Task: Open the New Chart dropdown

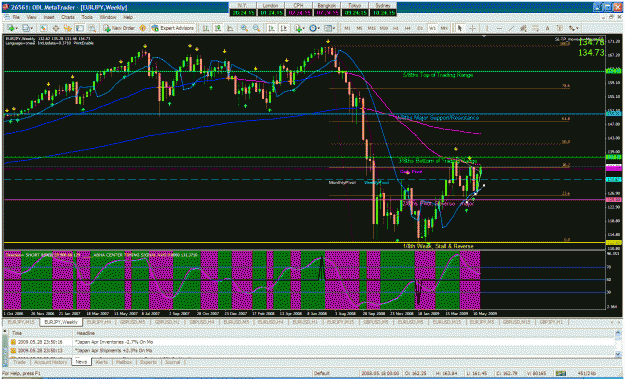Action: pyautogui.click(x=13, y=28)
